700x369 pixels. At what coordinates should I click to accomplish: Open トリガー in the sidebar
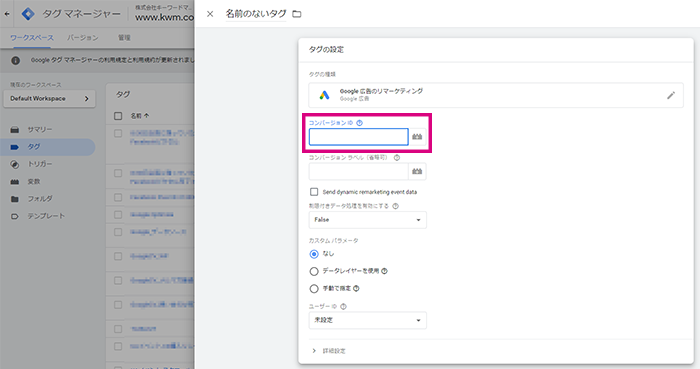coord(40,164)
